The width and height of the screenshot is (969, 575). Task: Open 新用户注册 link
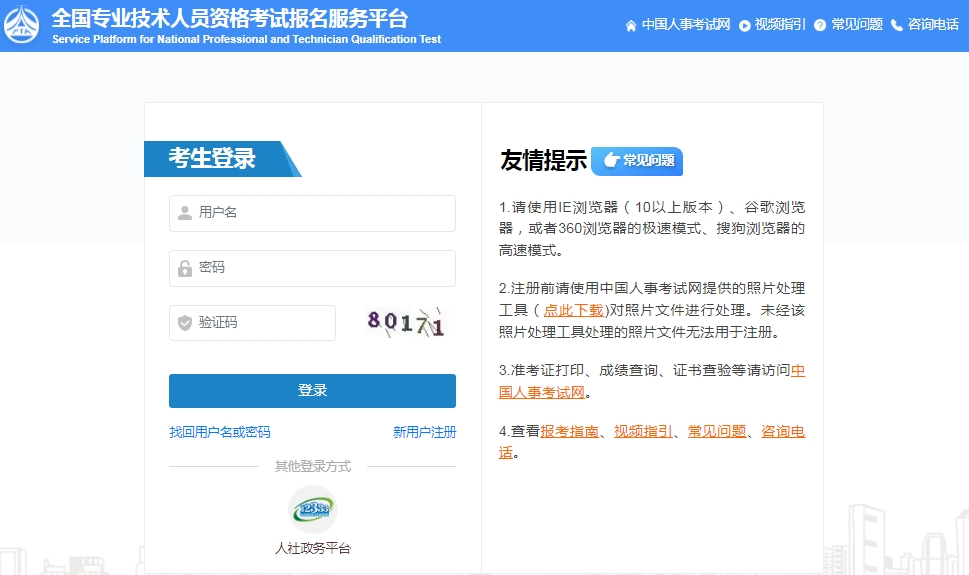pyautogui.click(x=424, y=432)
